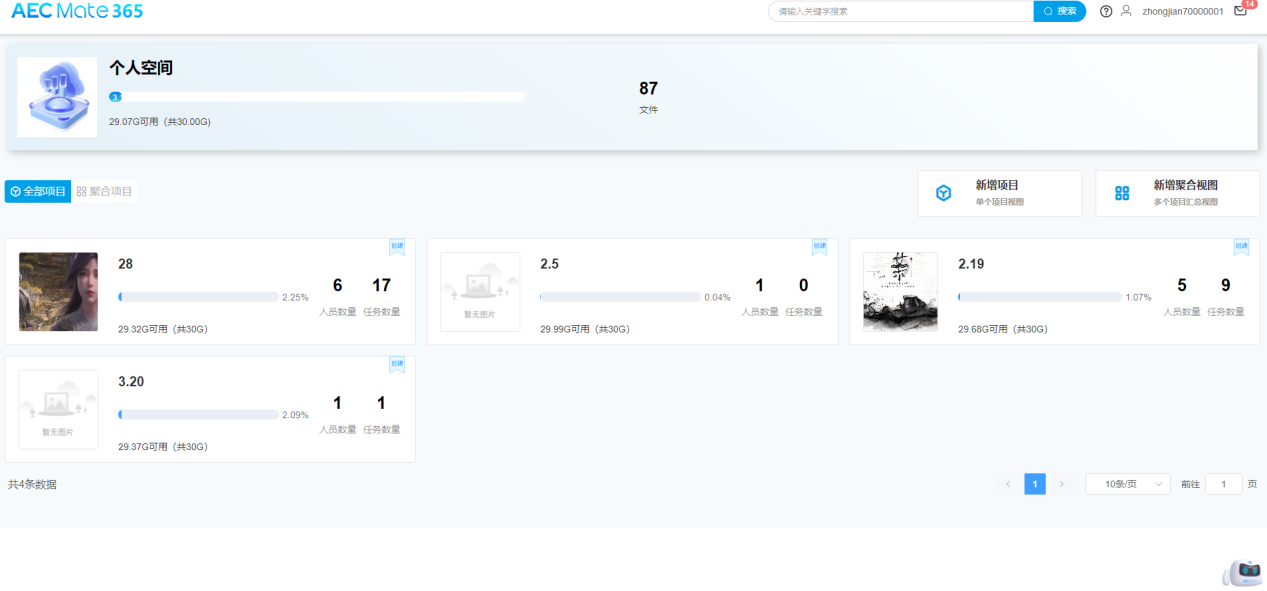
Task: Open project 28 thumbnail image
Action: (x=58, y=292)
